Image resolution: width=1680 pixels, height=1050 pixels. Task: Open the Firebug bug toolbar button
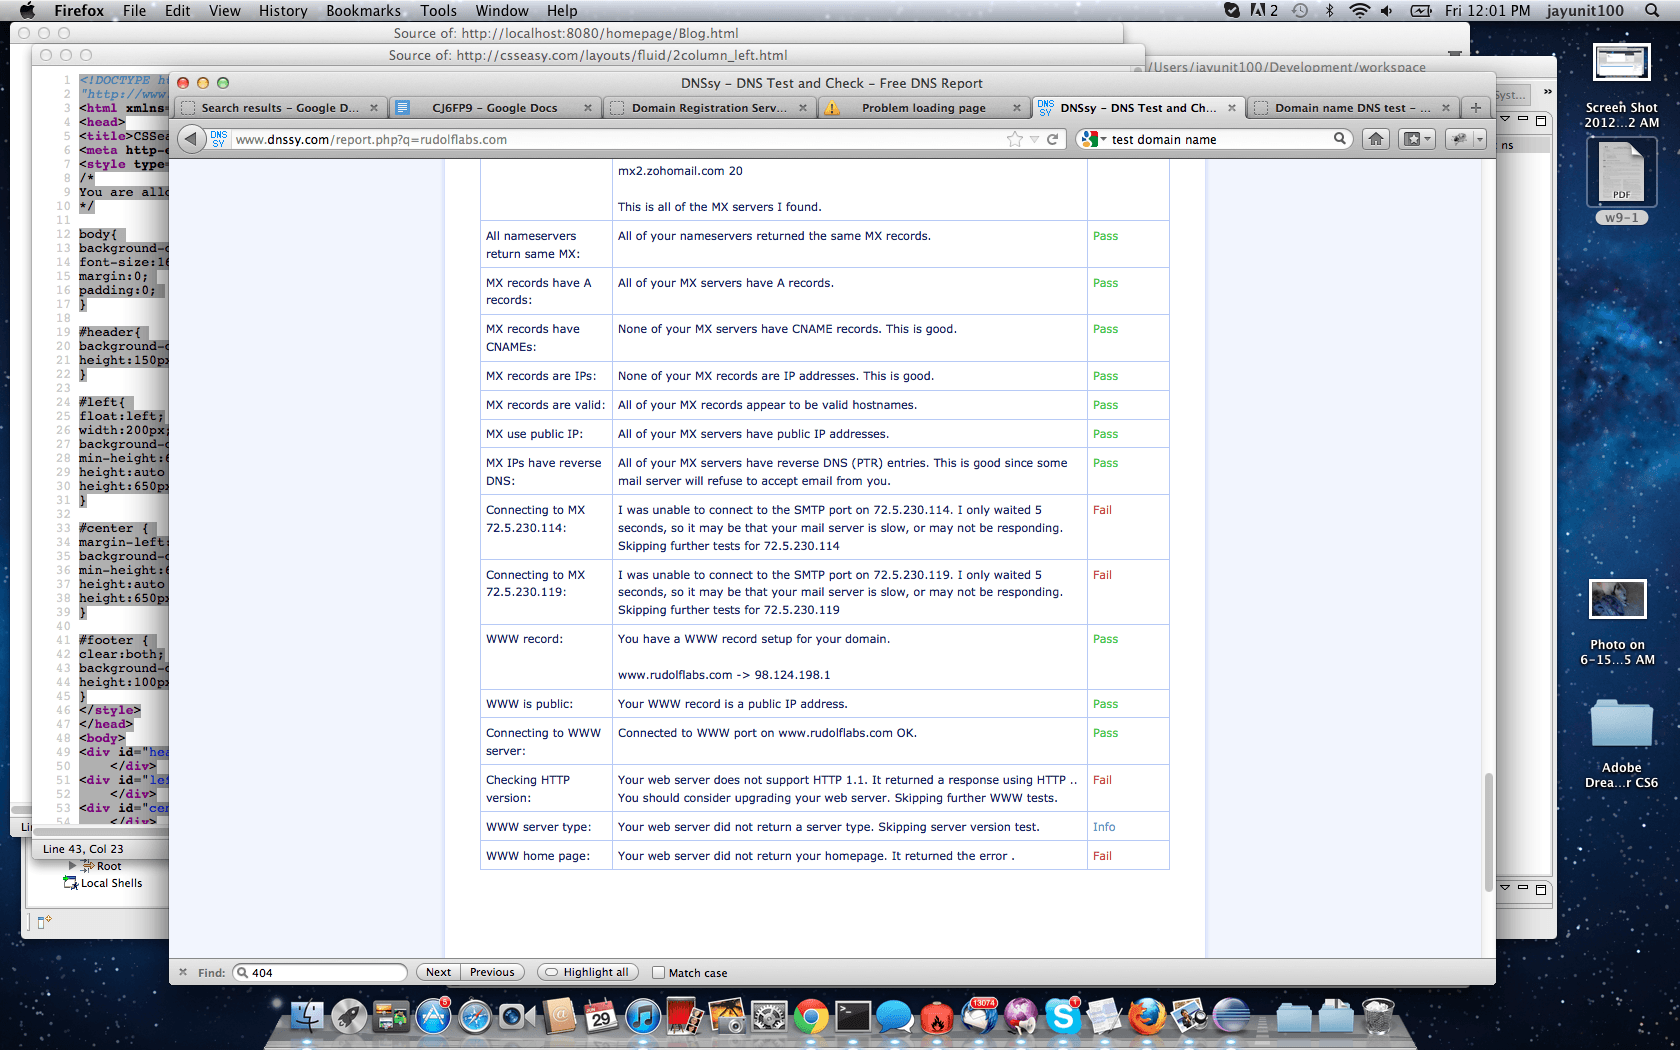1459,139
